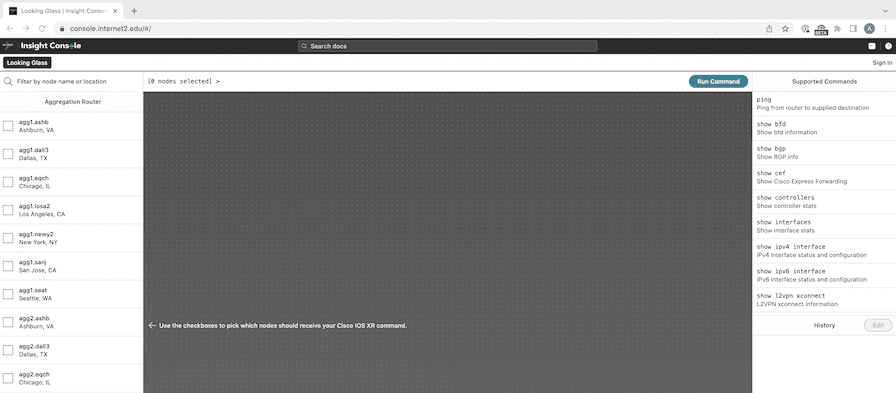
Task: Click the command prompt input line
Action: 416,82
